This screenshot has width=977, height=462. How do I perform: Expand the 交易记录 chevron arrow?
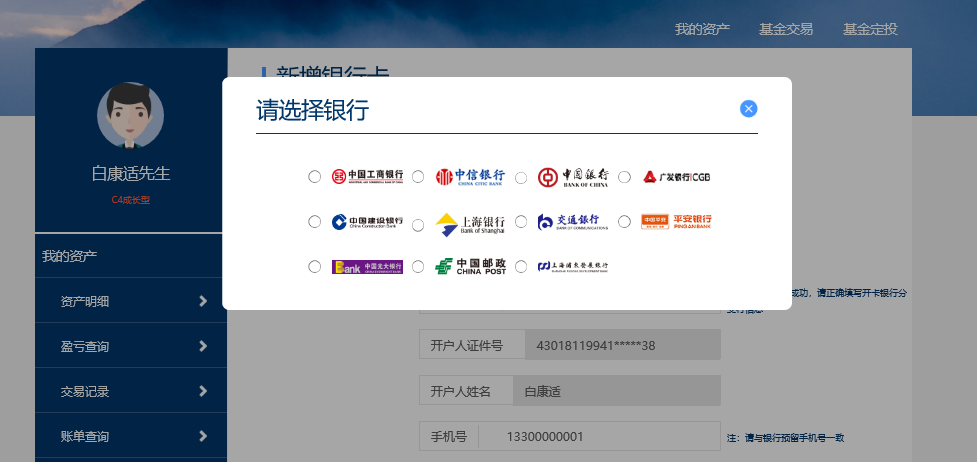(x=203, y=391)
